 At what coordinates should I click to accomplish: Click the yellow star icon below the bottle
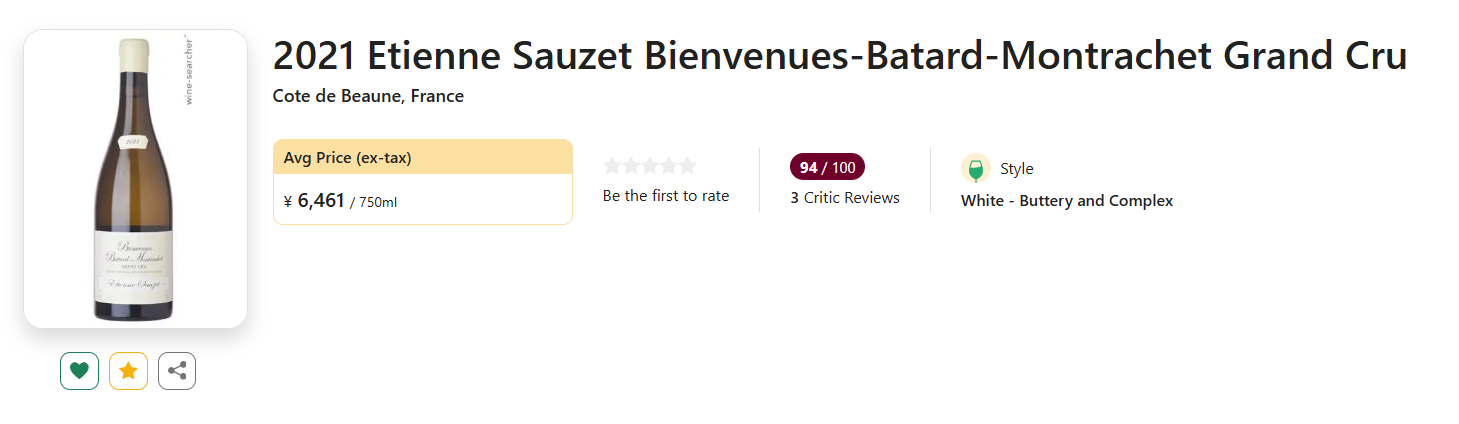[128, 371]
